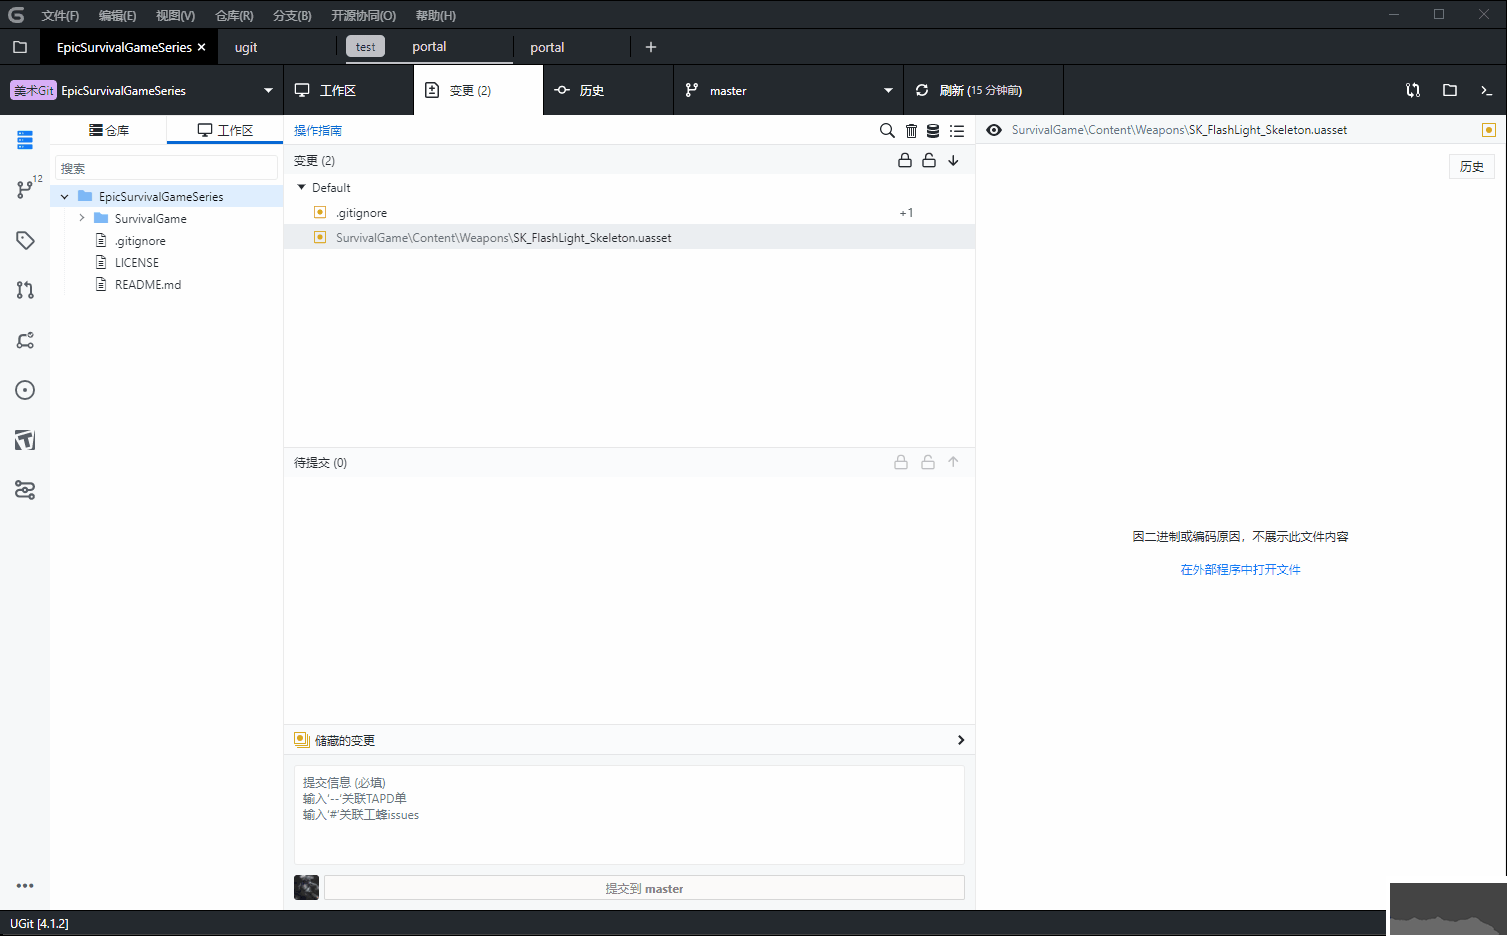1507x936 pixels.
Task: Switch to the 历史 tab
Action: tap(591, 90)
